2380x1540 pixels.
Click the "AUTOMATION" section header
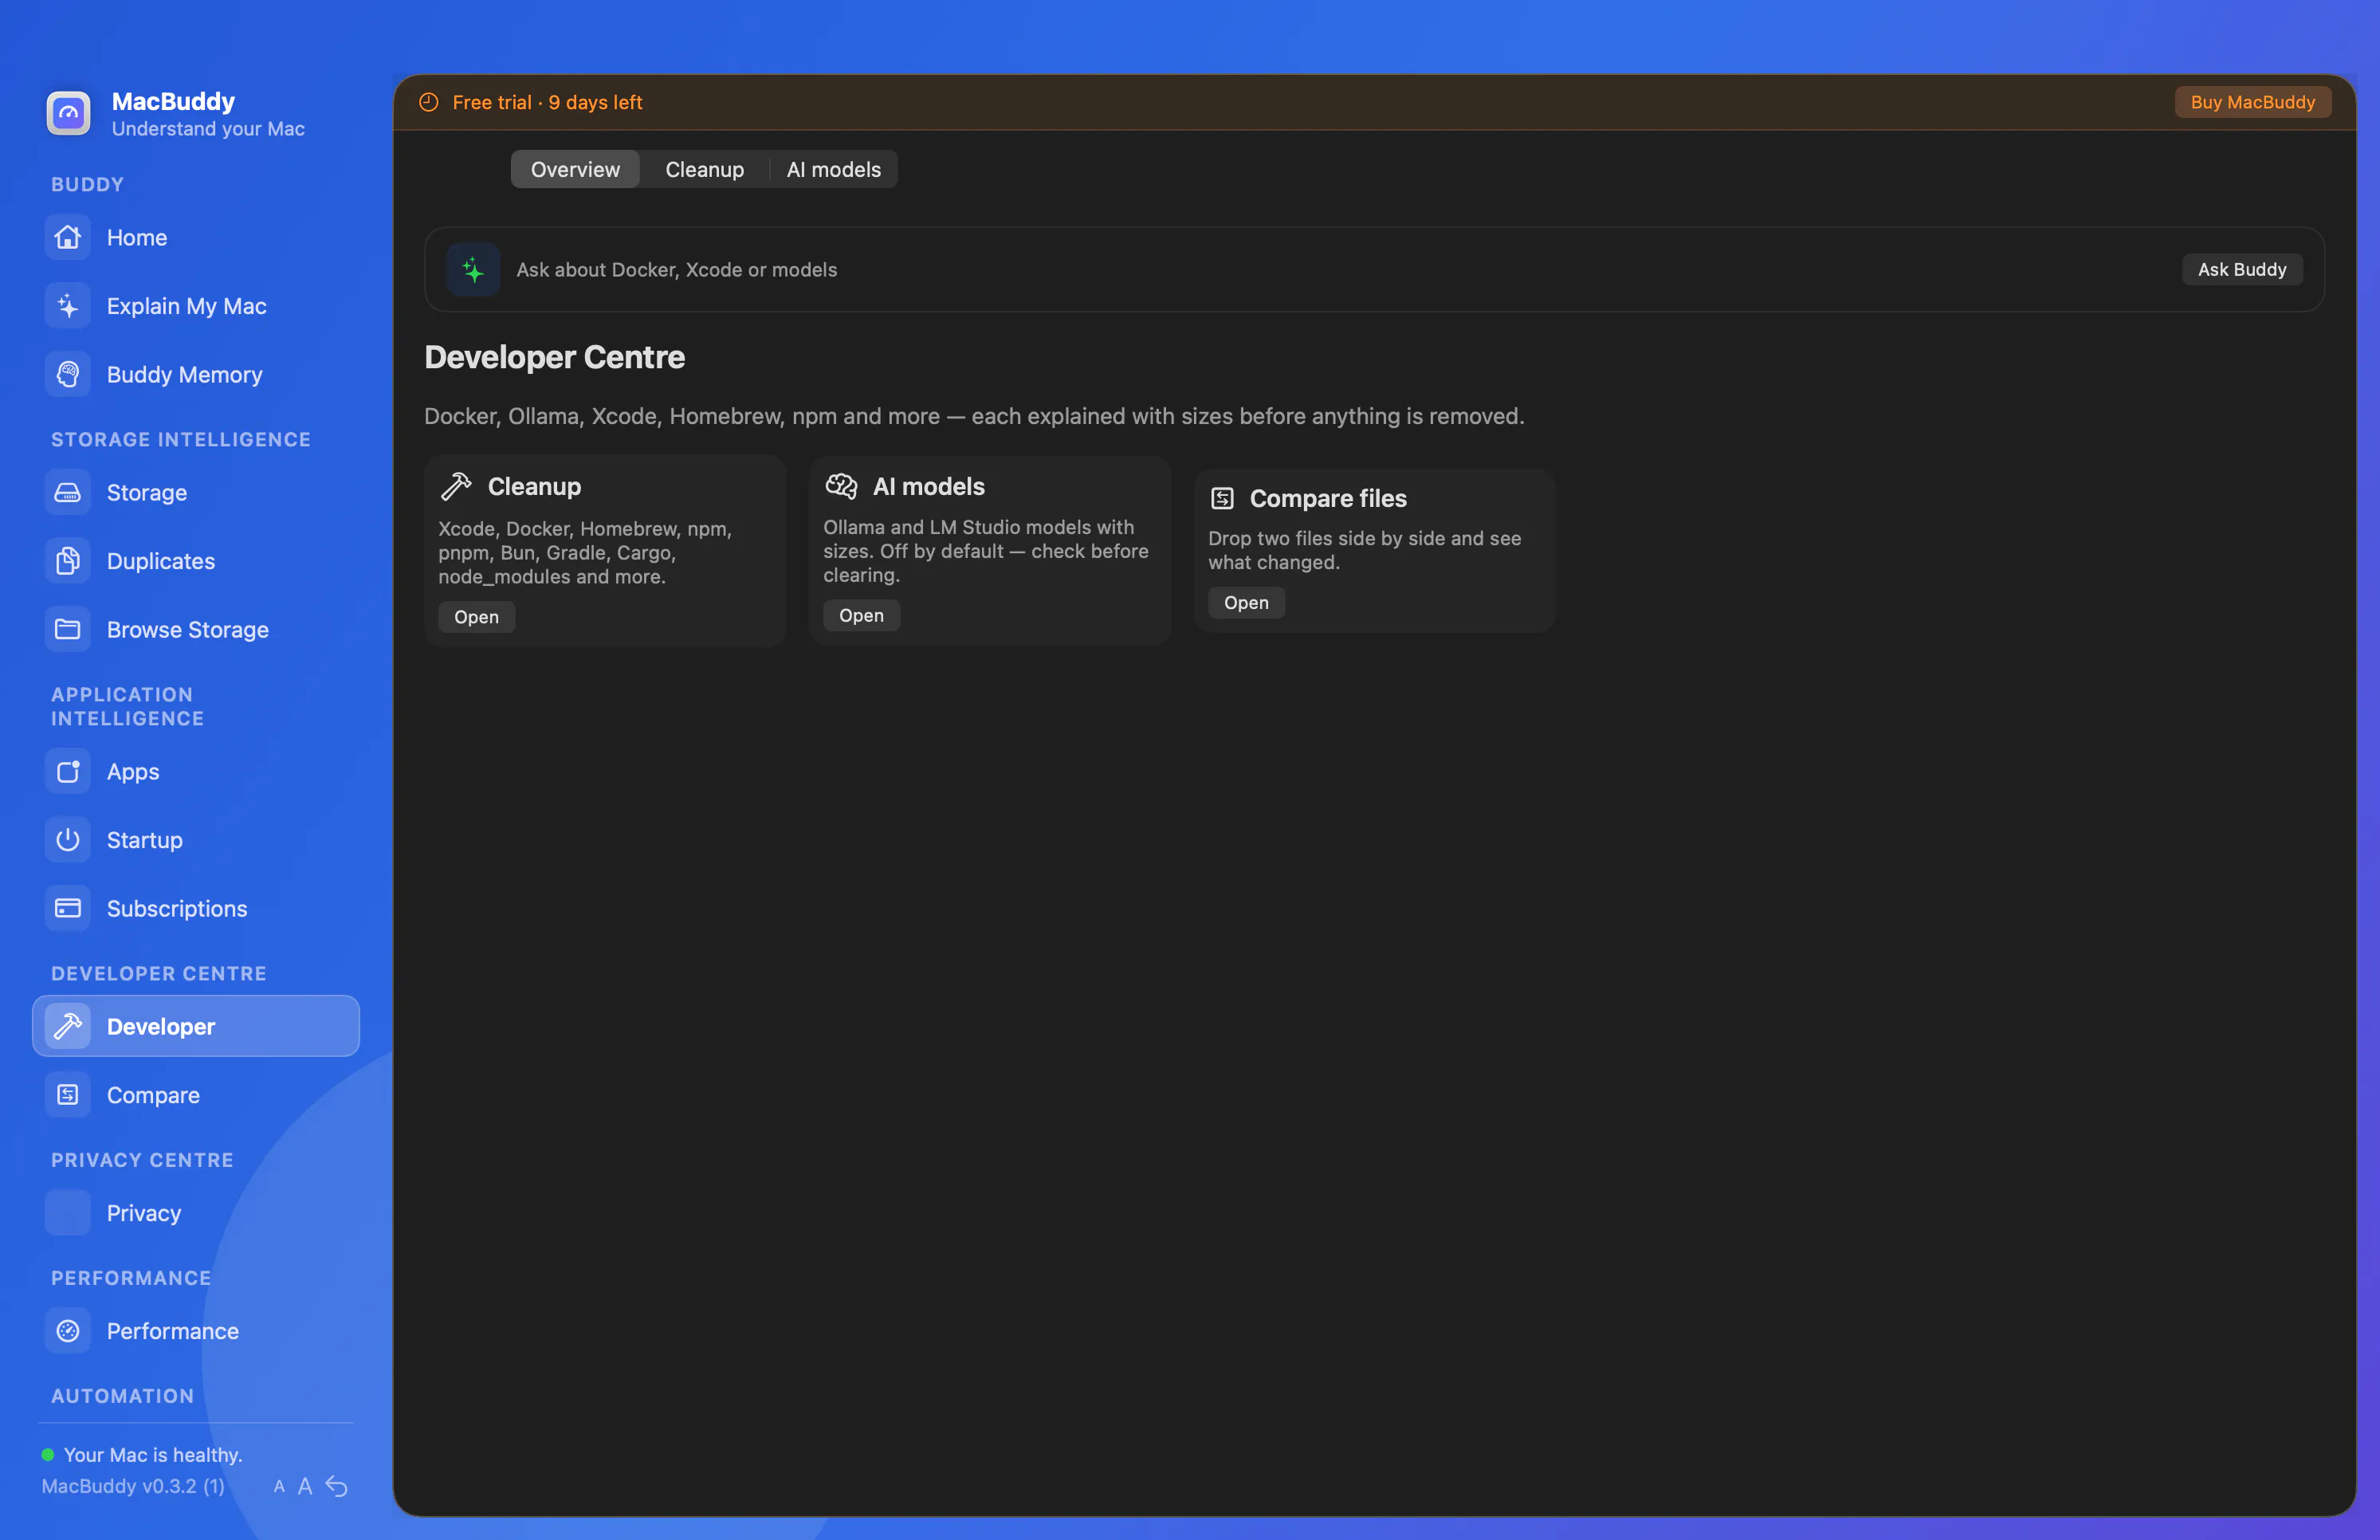pyautogui.click(x=123, y=1396)
